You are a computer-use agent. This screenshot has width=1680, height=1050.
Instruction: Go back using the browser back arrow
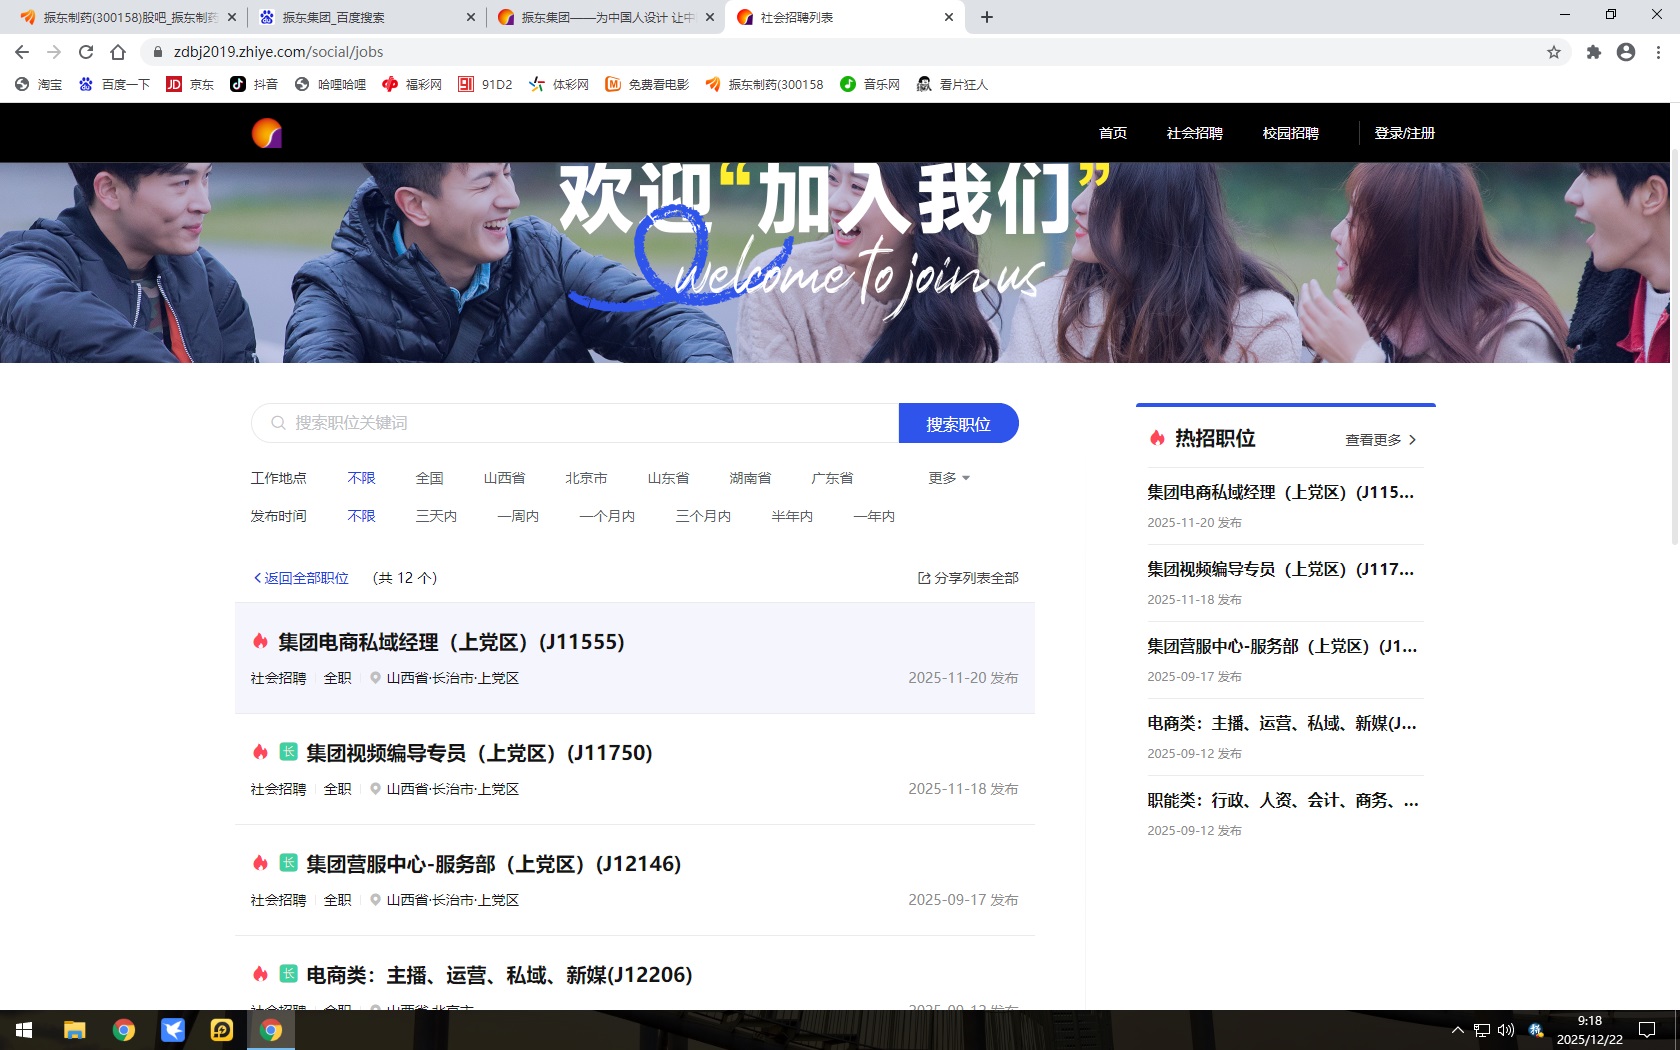pyautogui.click(x=22, y=52)
